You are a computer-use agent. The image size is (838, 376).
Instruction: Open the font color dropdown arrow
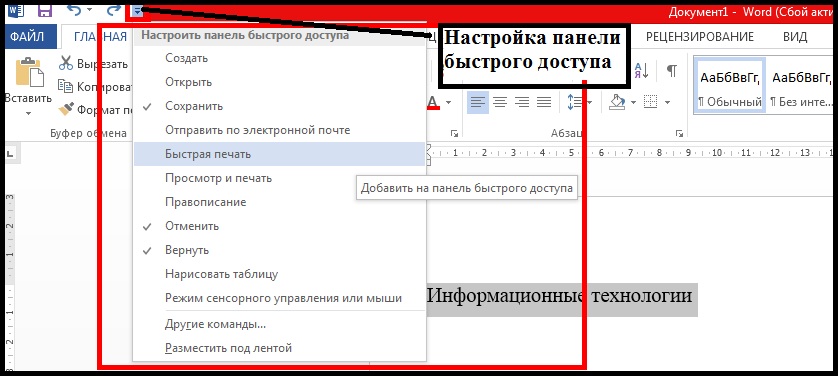click(x=448, y=102)
